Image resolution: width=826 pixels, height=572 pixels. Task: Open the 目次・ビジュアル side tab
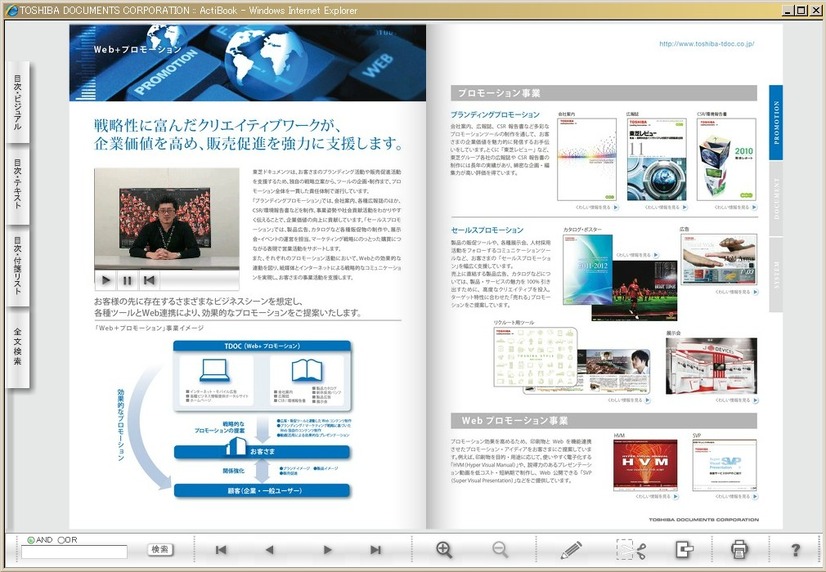[x=17, y=102]
